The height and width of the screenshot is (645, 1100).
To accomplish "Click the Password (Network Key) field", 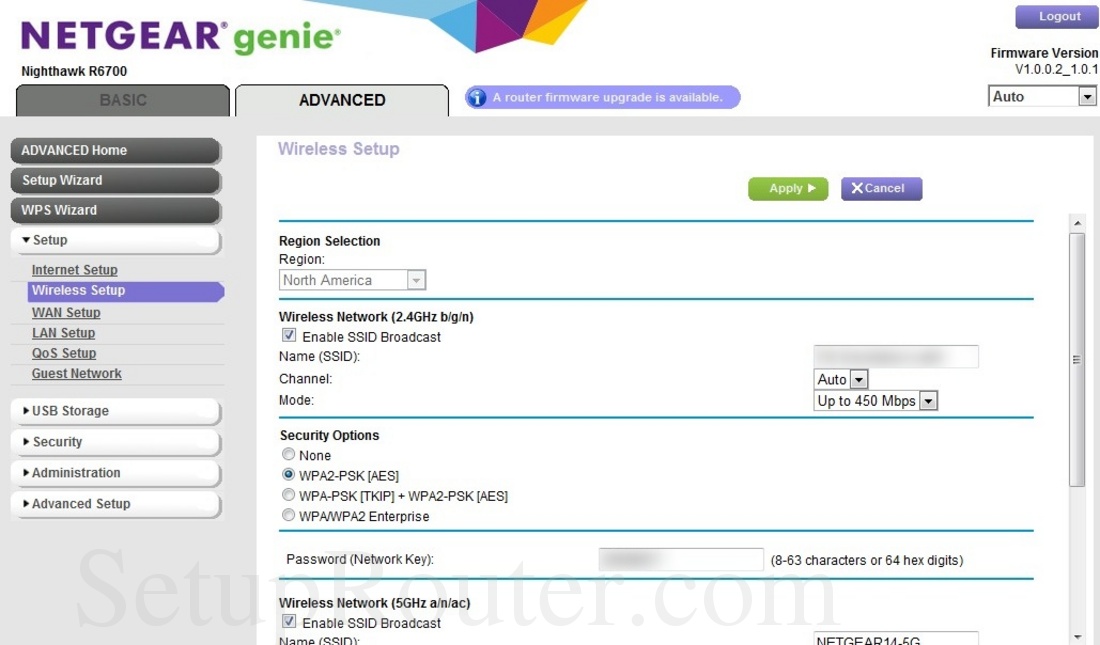I will [680, 560].
